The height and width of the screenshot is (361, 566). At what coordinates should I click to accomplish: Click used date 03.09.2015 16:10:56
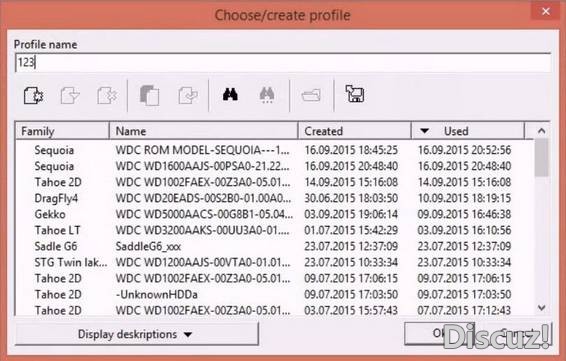point(464,230)
